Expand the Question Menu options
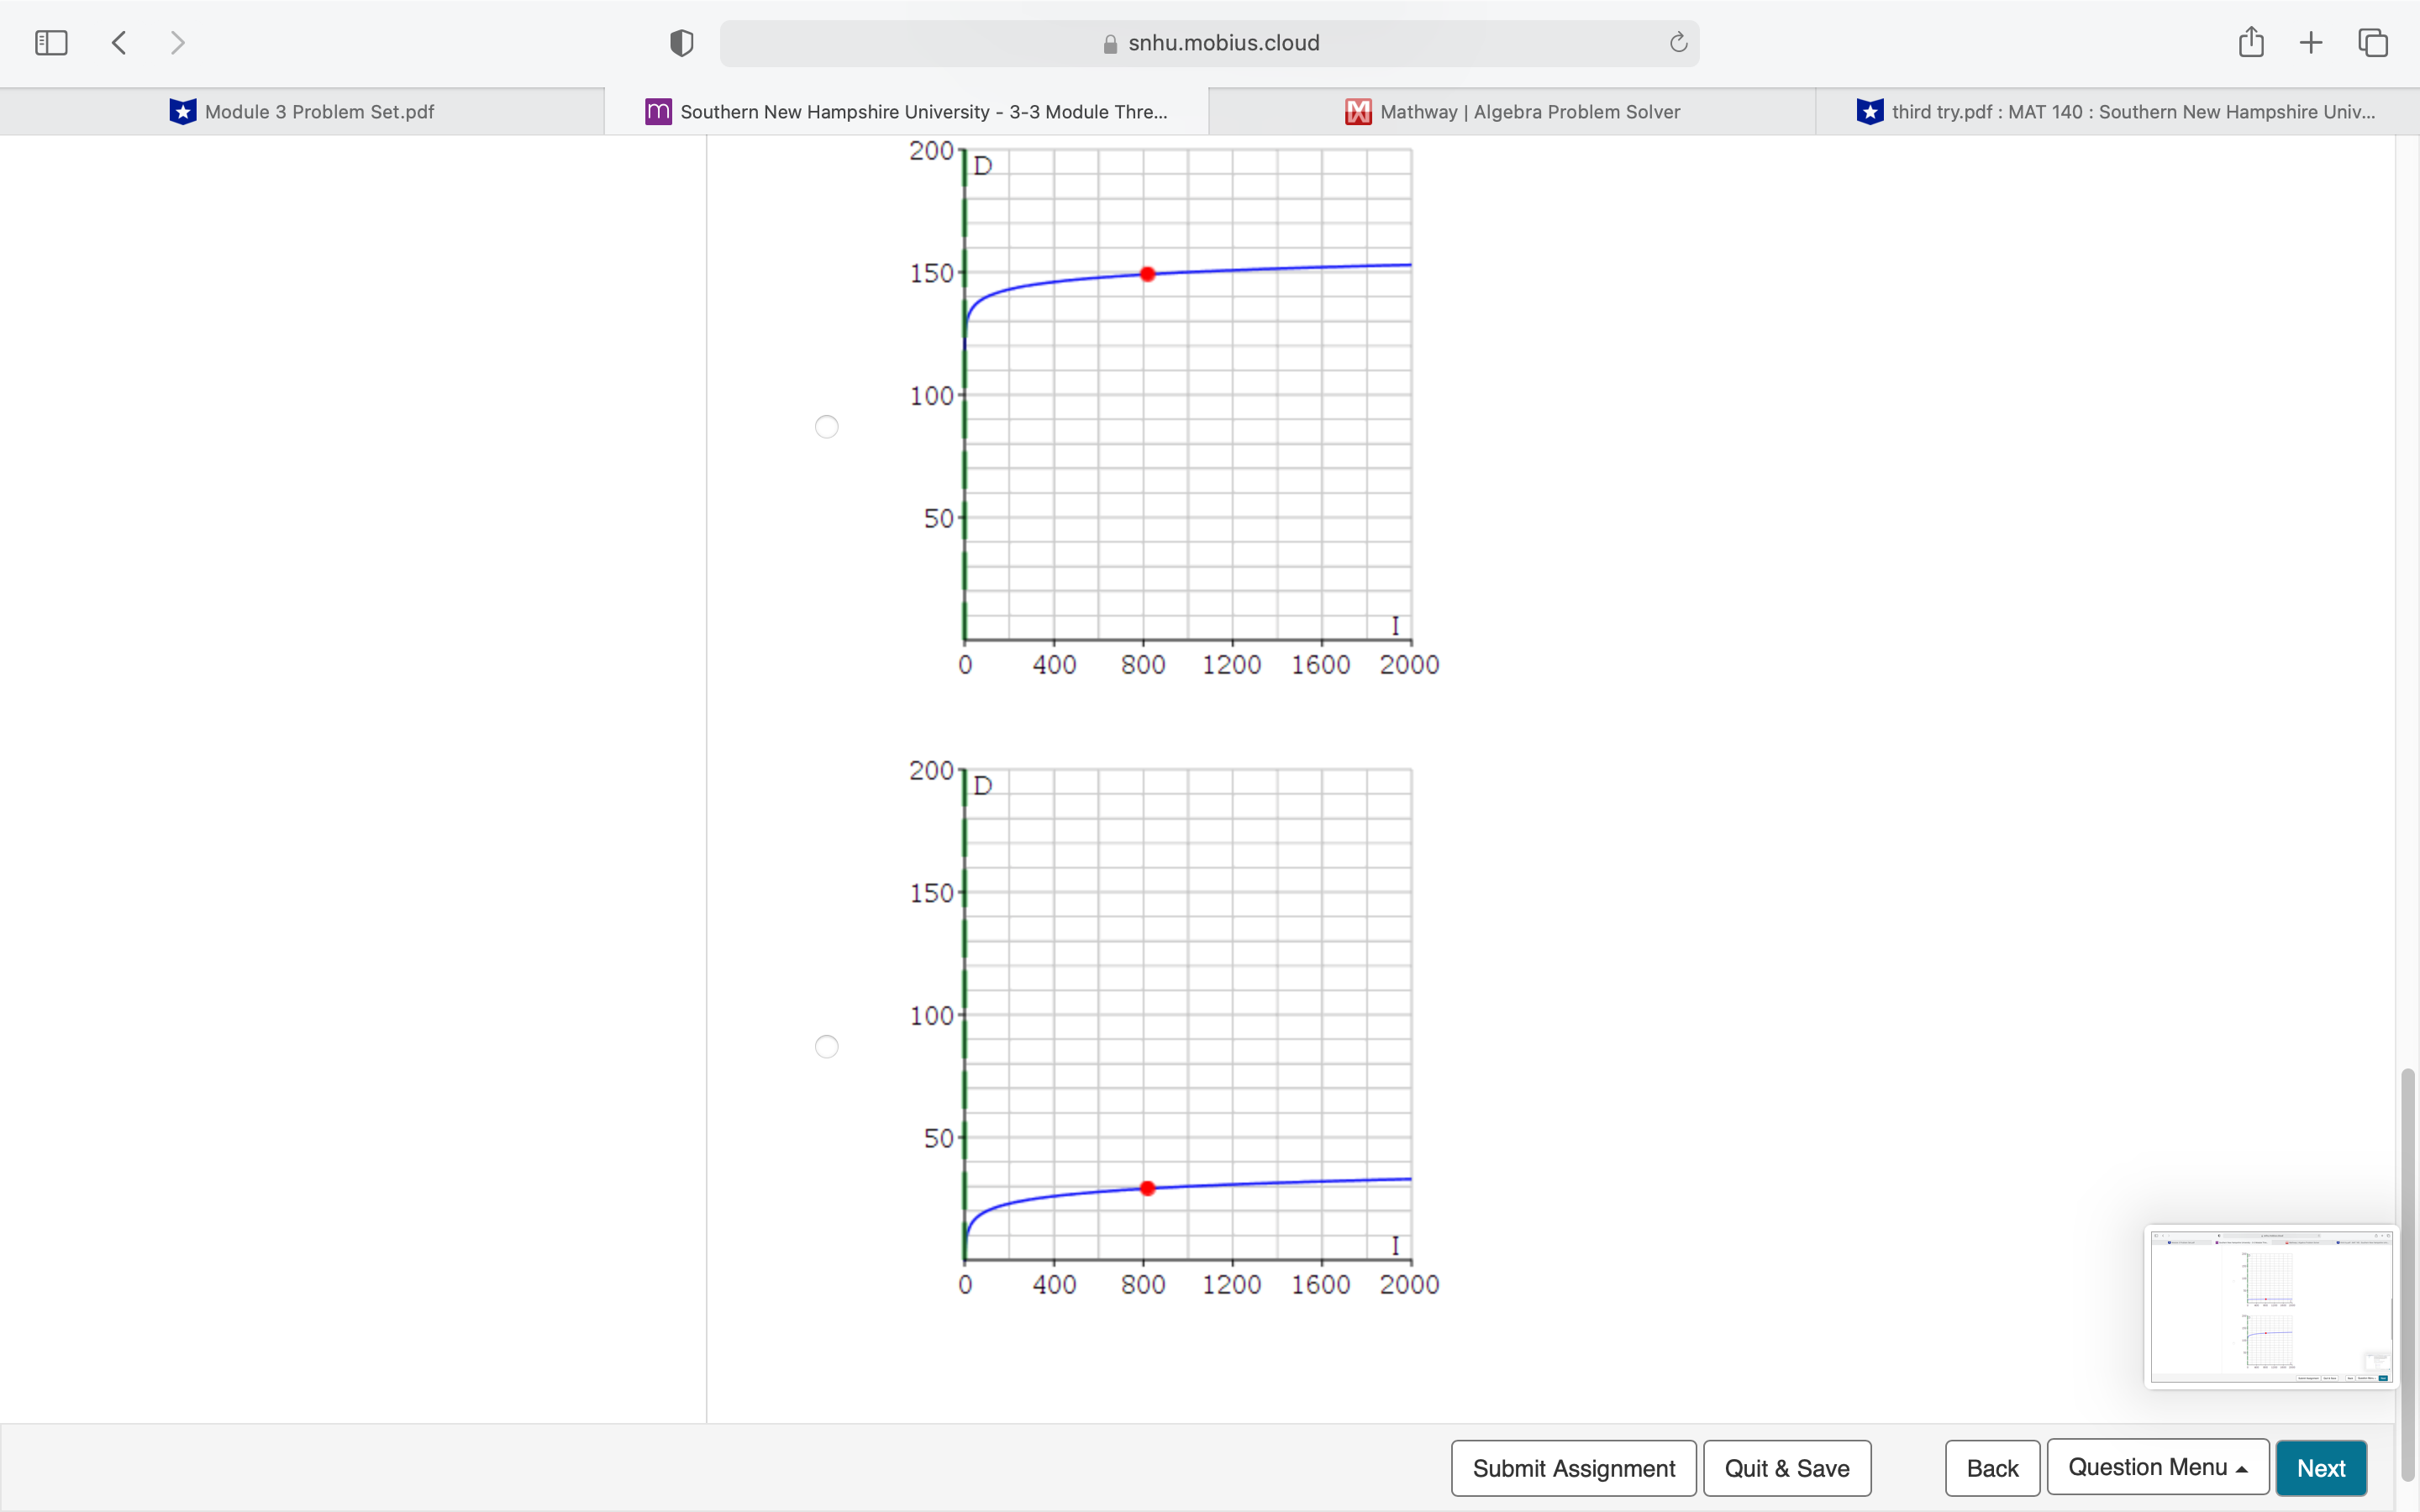The image size is (2420, 1512). pyautogui.click(x=2155, y=1467)
